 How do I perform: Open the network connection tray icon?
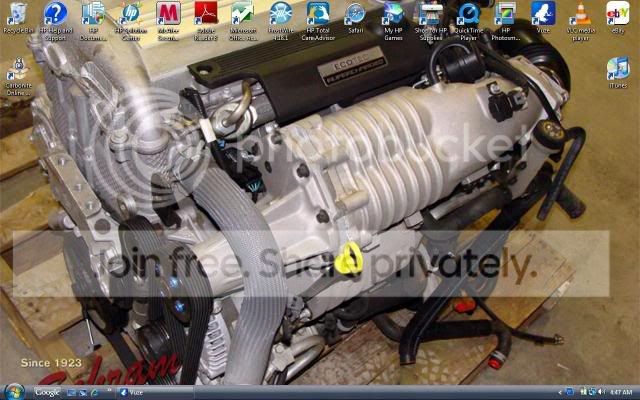(592, 393)
